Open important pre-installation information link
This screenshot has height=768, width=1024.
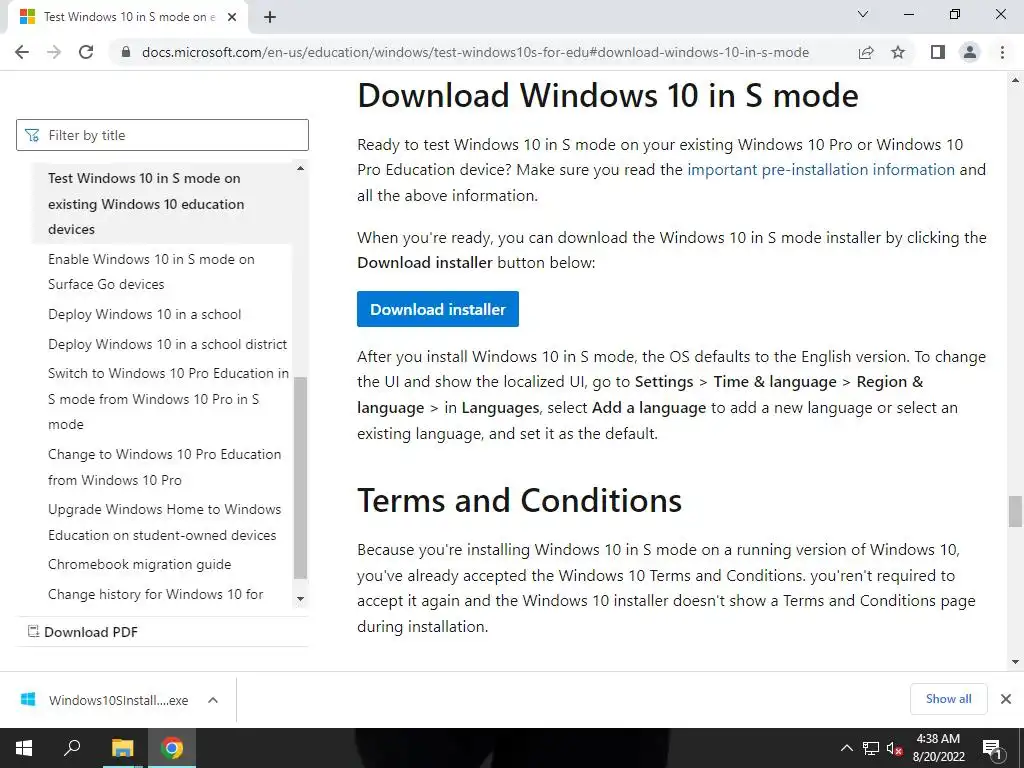[x=821, y=170]
